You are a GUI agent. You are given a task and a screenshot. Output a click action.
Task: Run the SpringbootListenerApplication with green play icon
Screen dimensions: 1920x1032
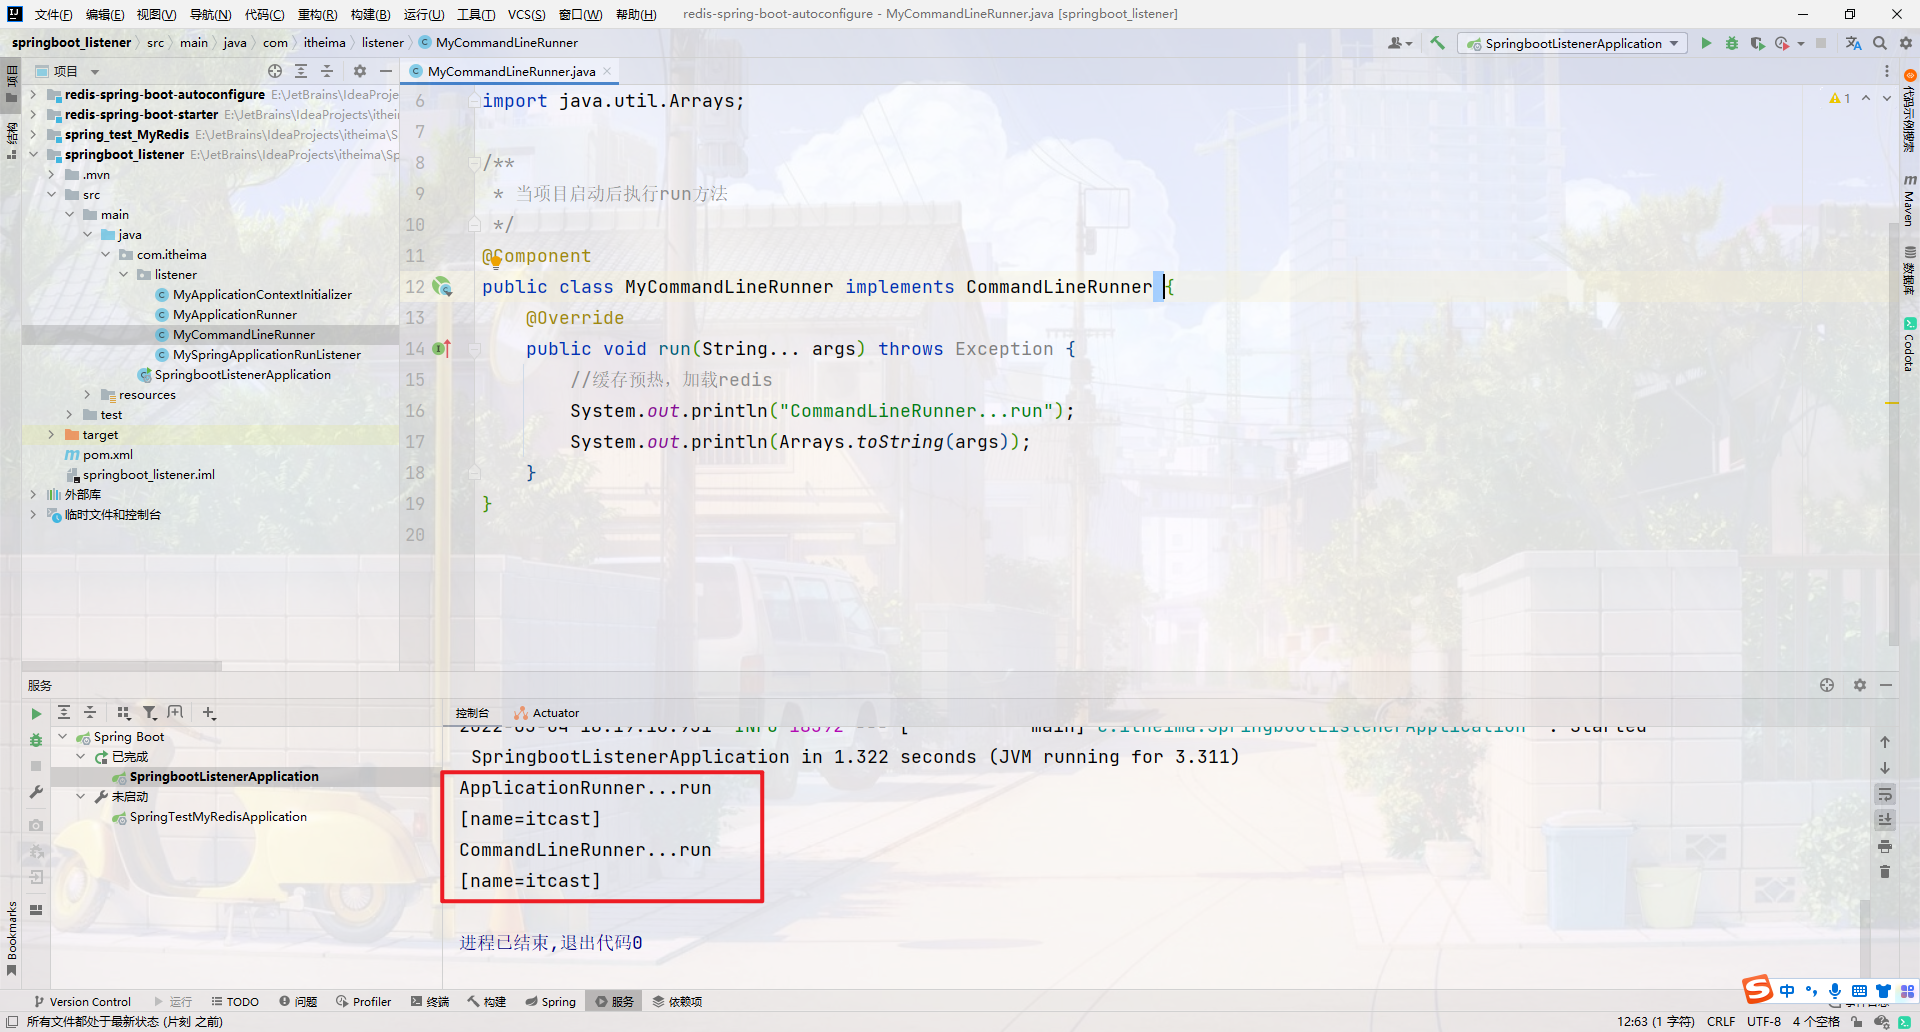(1707, 43)
